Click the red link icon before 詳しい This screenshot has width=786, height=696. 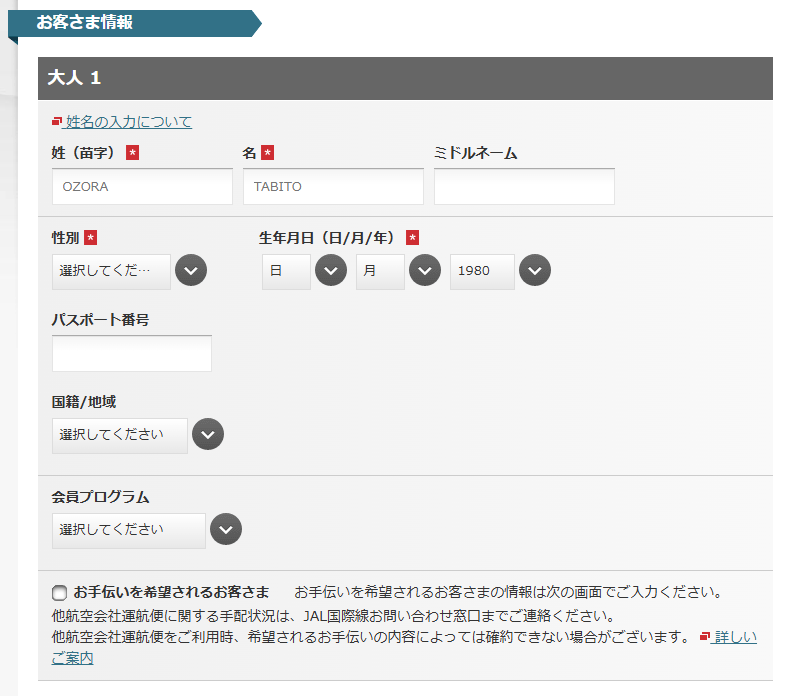[x=705, y=637]
